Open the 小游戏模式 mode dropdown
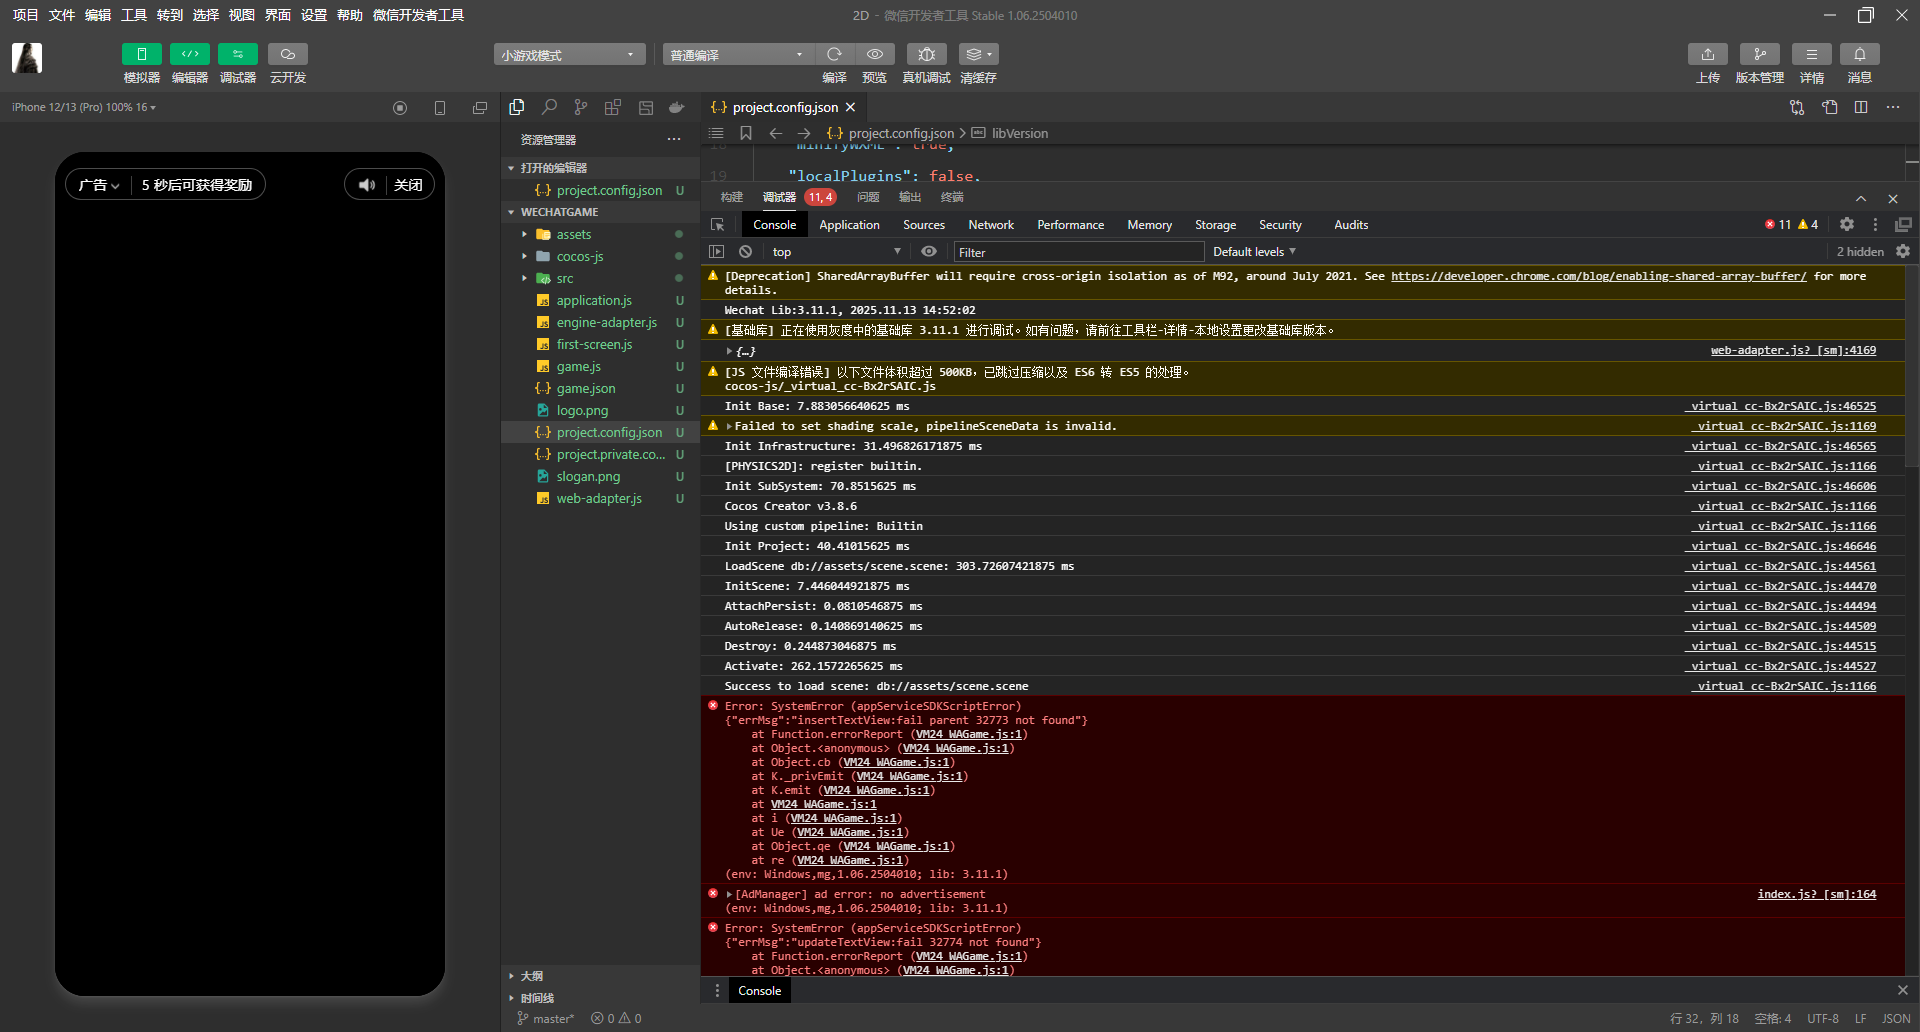 click(x=569, y=55)
